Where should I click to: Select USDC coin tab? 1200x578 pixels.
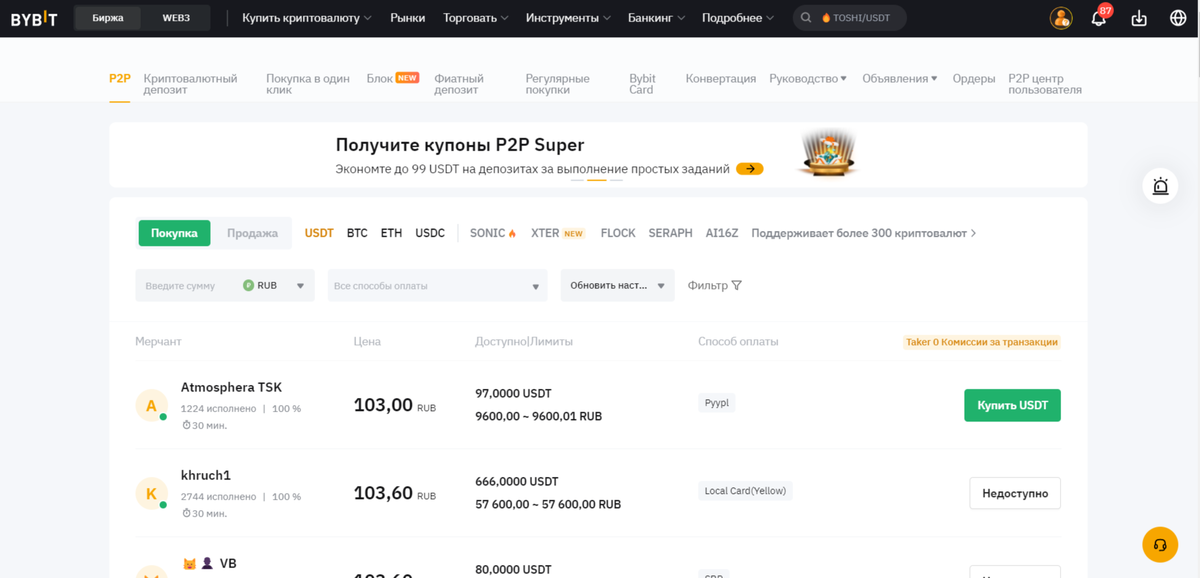click(x=430, y=233)
